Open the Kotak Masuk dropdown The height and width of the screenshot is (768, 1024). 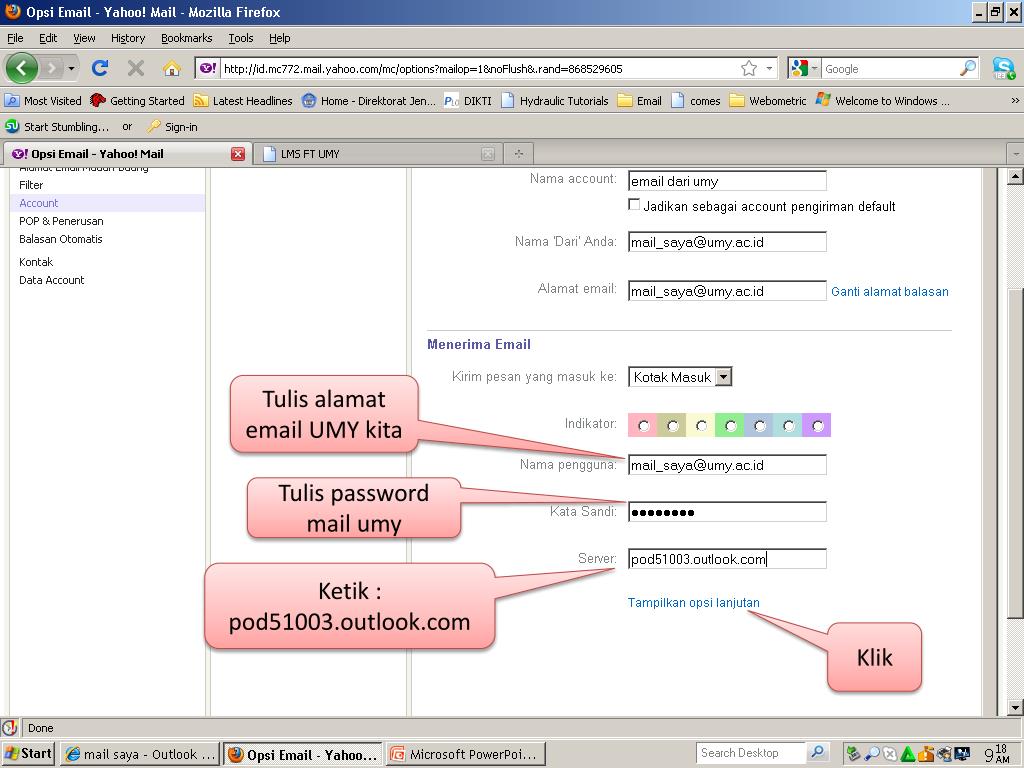point(680,377)
